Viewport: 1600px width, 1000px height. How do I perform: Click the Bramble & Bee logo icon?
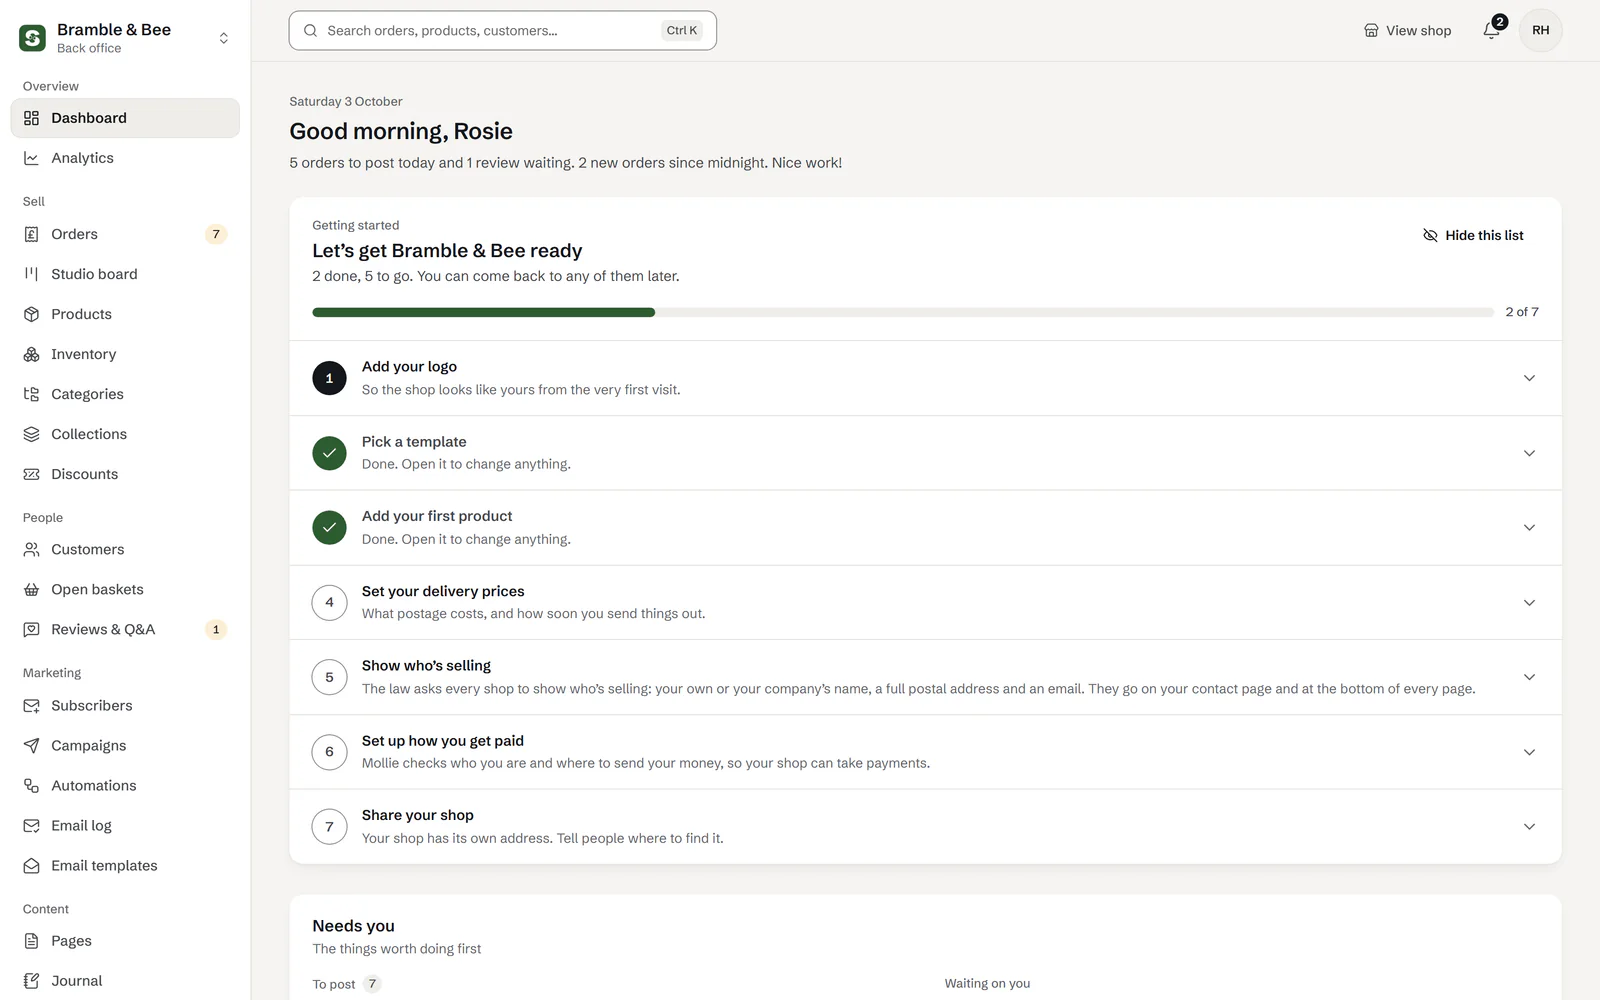[x=32, y=38]
